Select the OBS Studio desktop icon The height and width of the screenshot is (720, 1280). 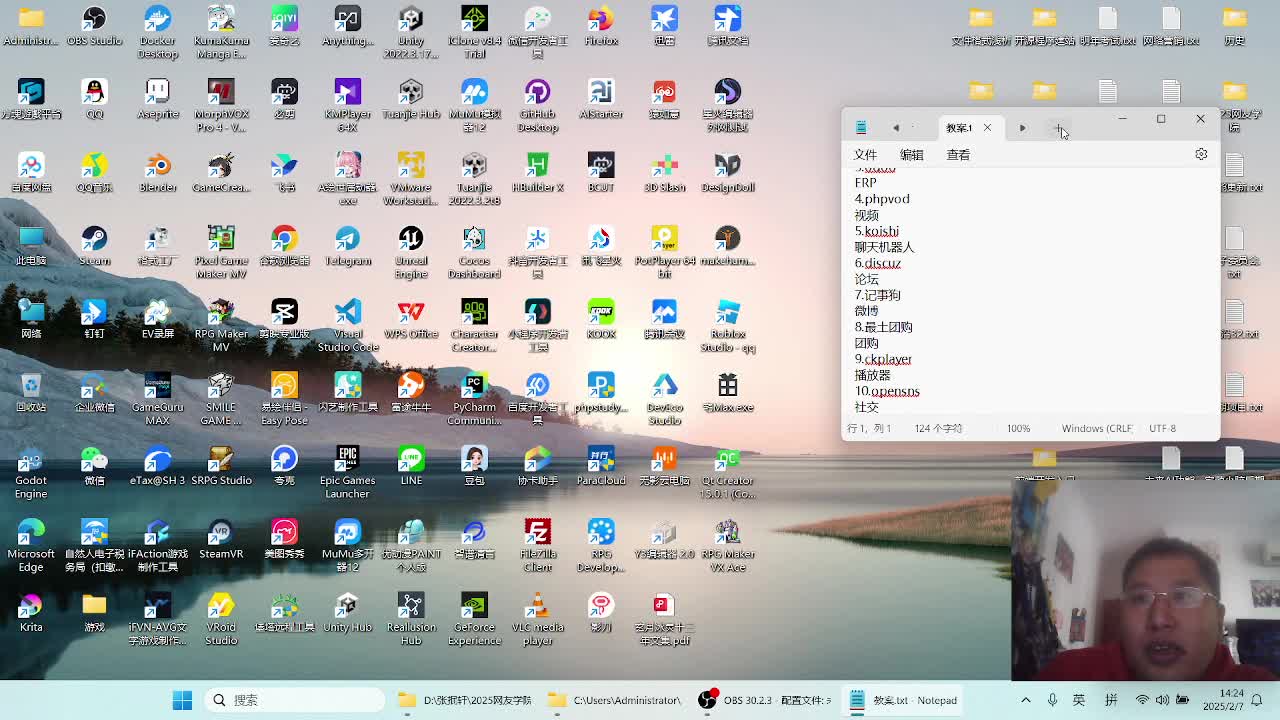[94, 26]
